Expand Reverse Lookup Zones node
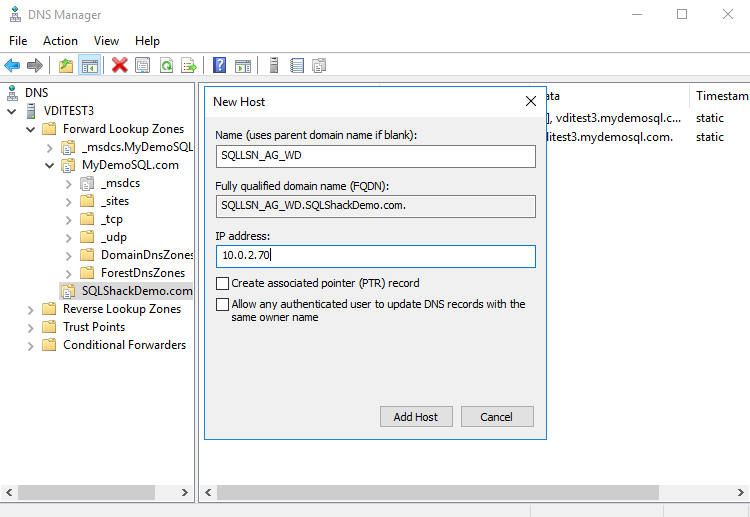750x517 pixels. click(x=31, y=310)
